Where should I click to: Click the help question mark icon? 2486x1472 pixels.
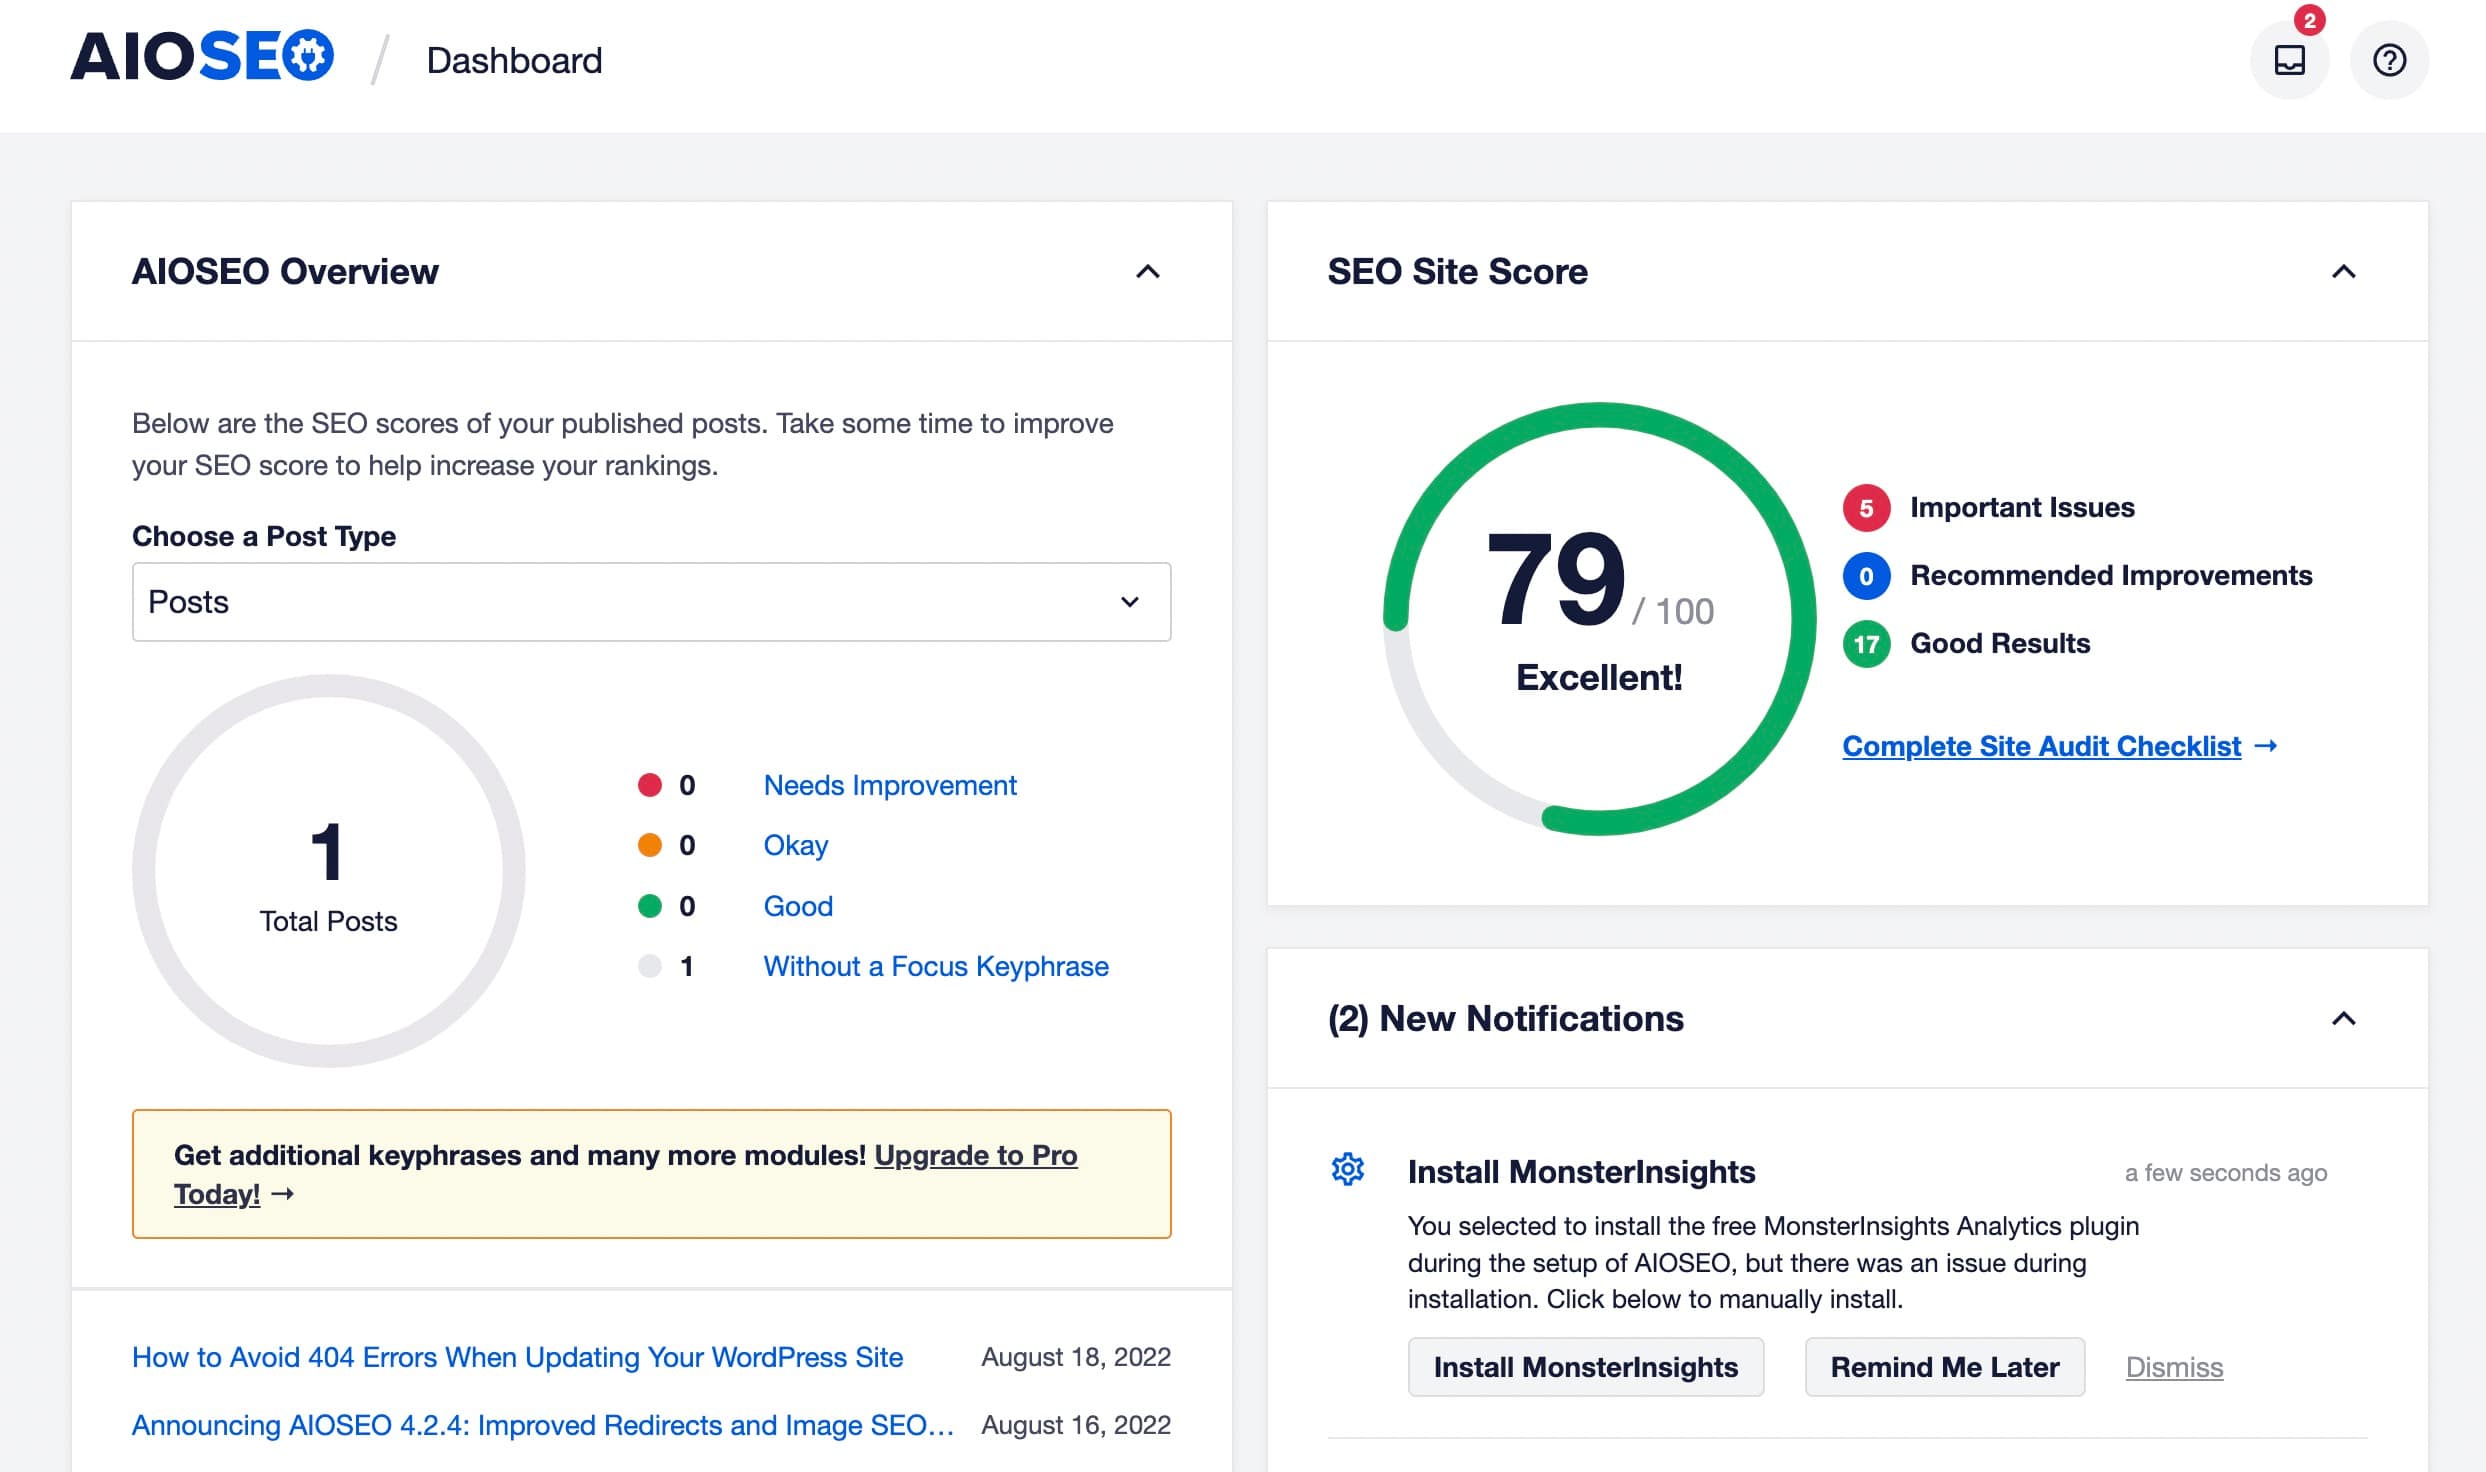click(2388, 60)
